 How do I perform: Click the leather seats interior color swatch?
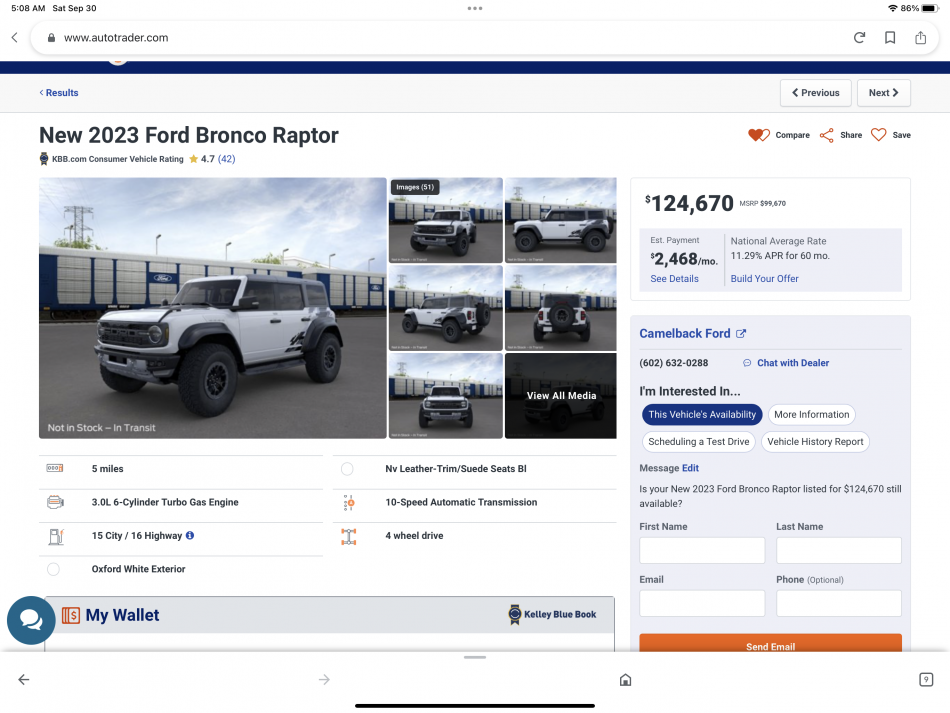(347, 469)
